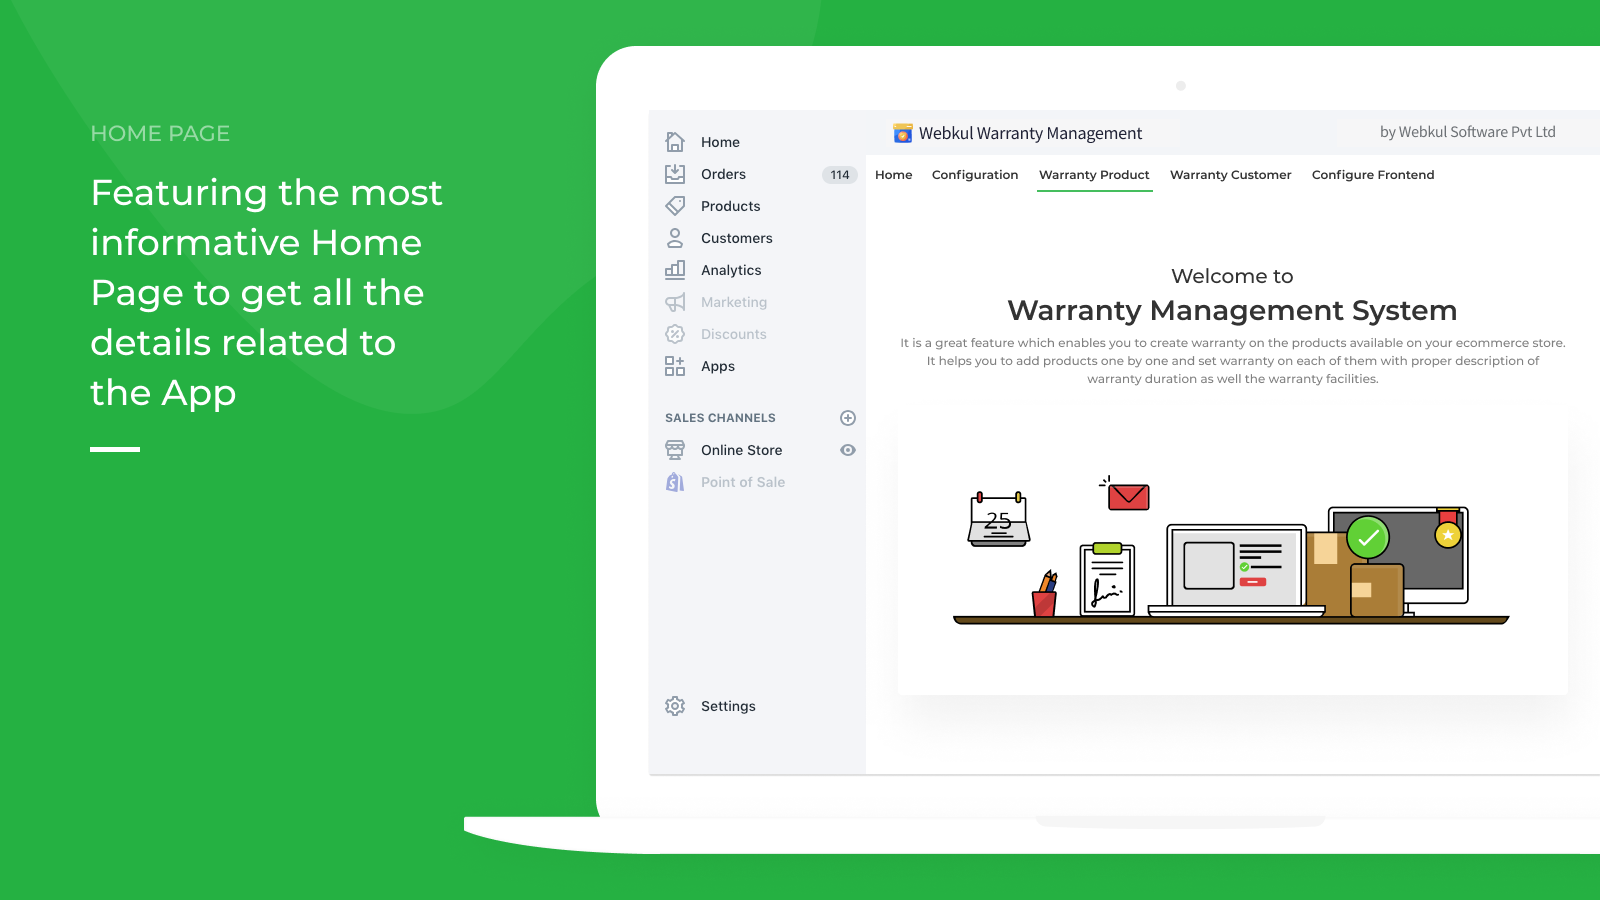Select the Customers icon
Screen dimensions: 1600x900
tap(675, 237)
